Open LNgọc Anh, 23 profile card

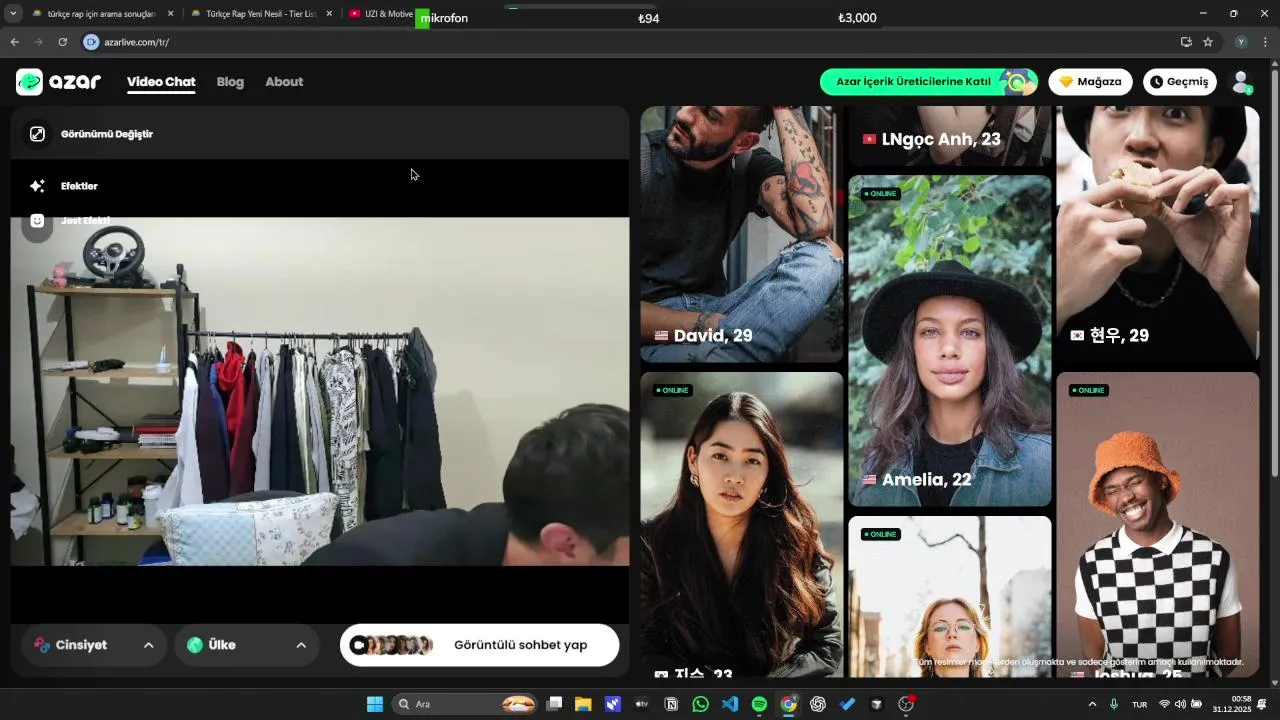click(950, 136)
